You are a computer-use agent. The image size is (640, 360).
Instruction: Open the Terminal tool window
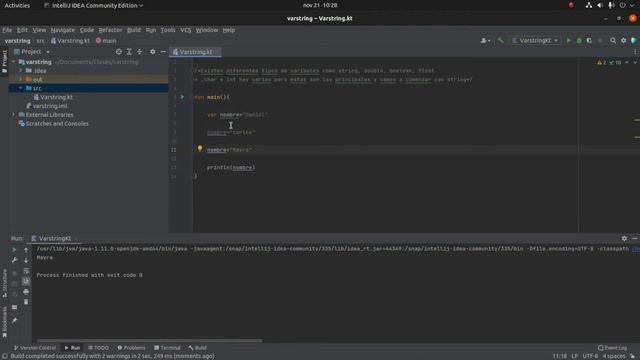pyautogui.click(x=167, y=348)
